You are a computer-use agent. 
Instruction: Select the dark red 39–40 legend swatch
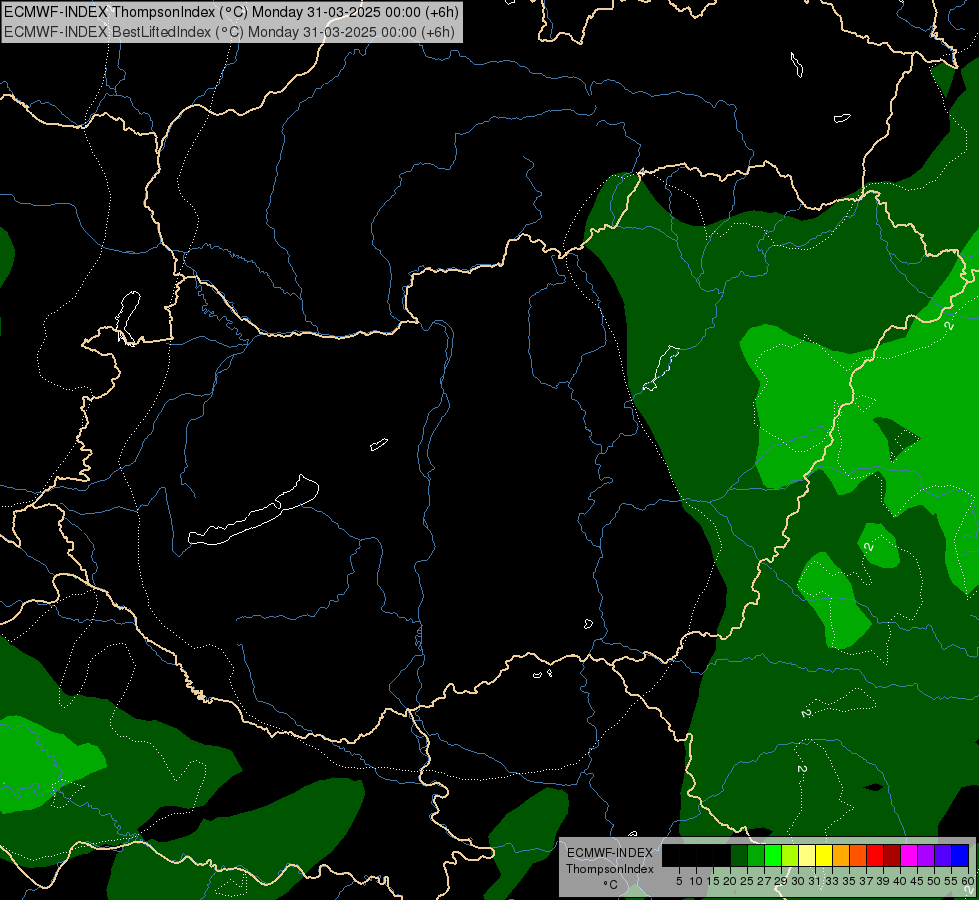(892, 855)
